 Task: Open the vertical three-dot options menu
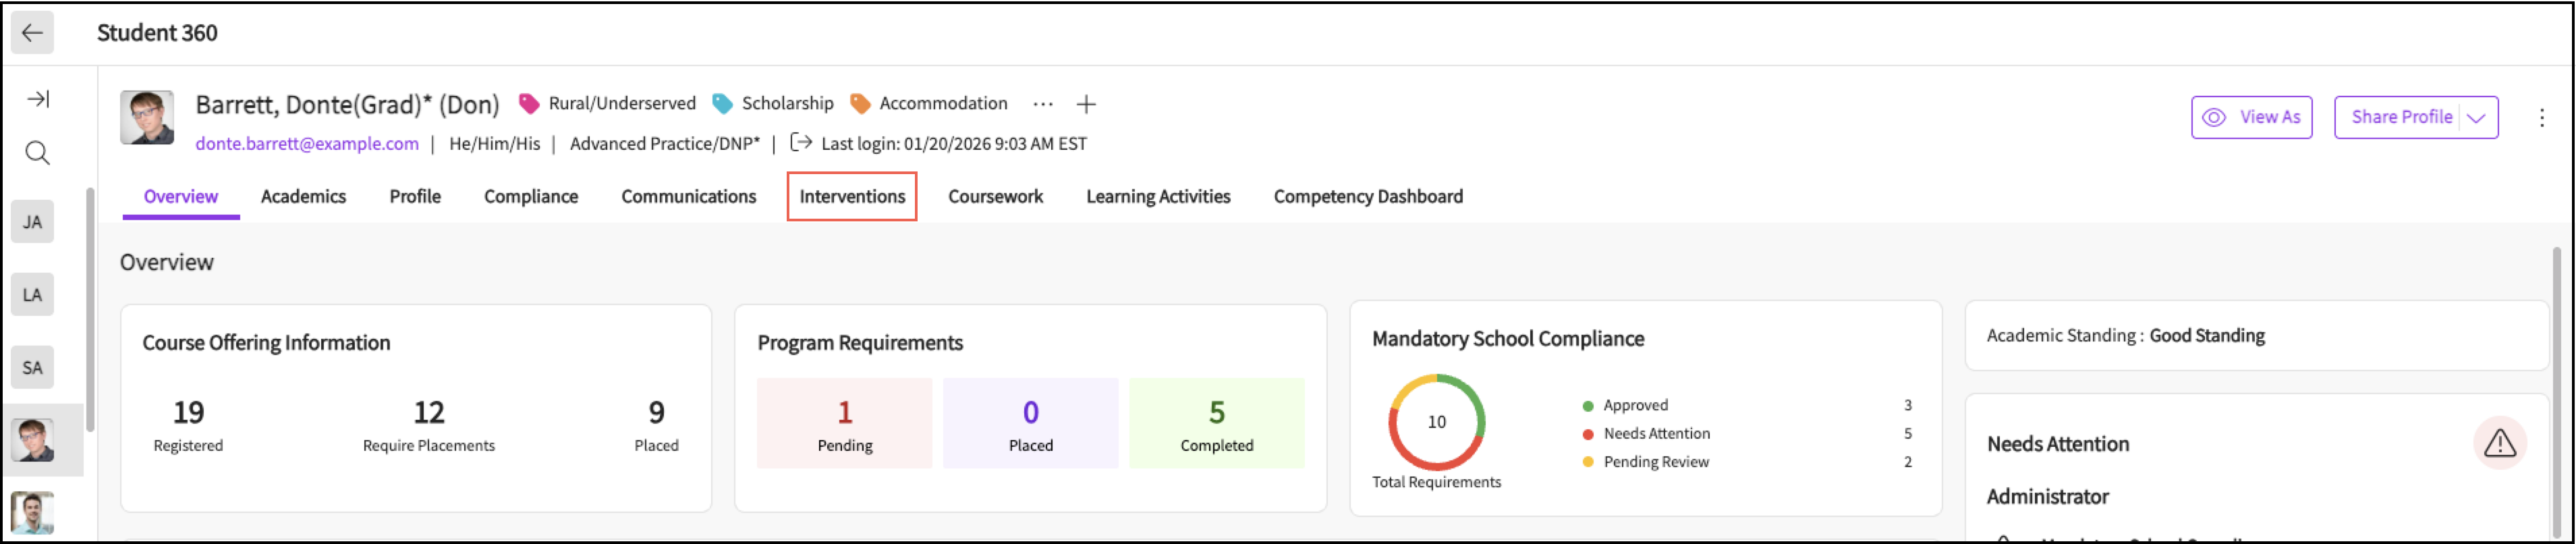pyautogui.click(x=2541, y=118)
